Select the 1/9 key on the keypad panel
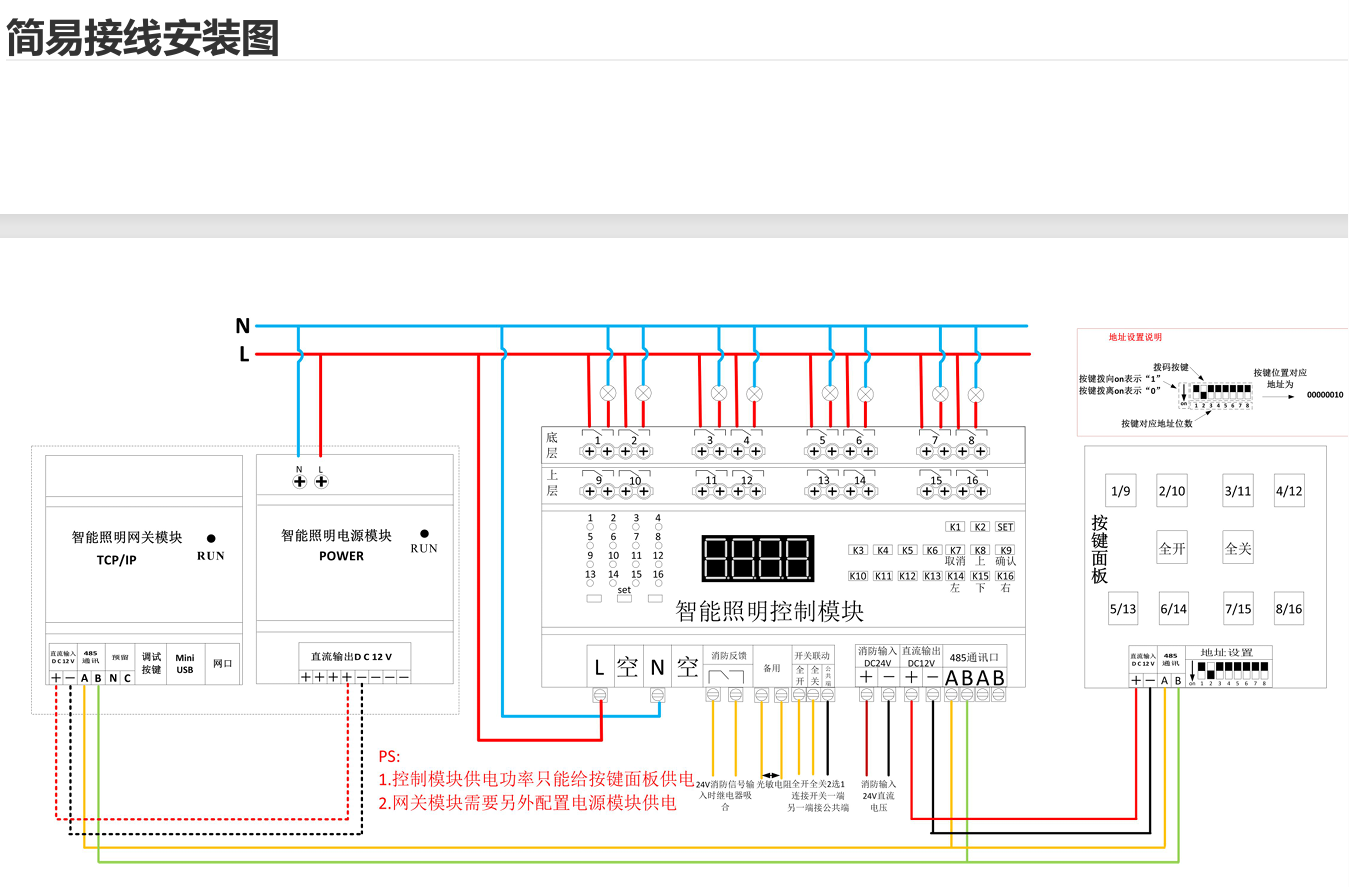Screen dimensions: 1349x887 coord(1120,491)
